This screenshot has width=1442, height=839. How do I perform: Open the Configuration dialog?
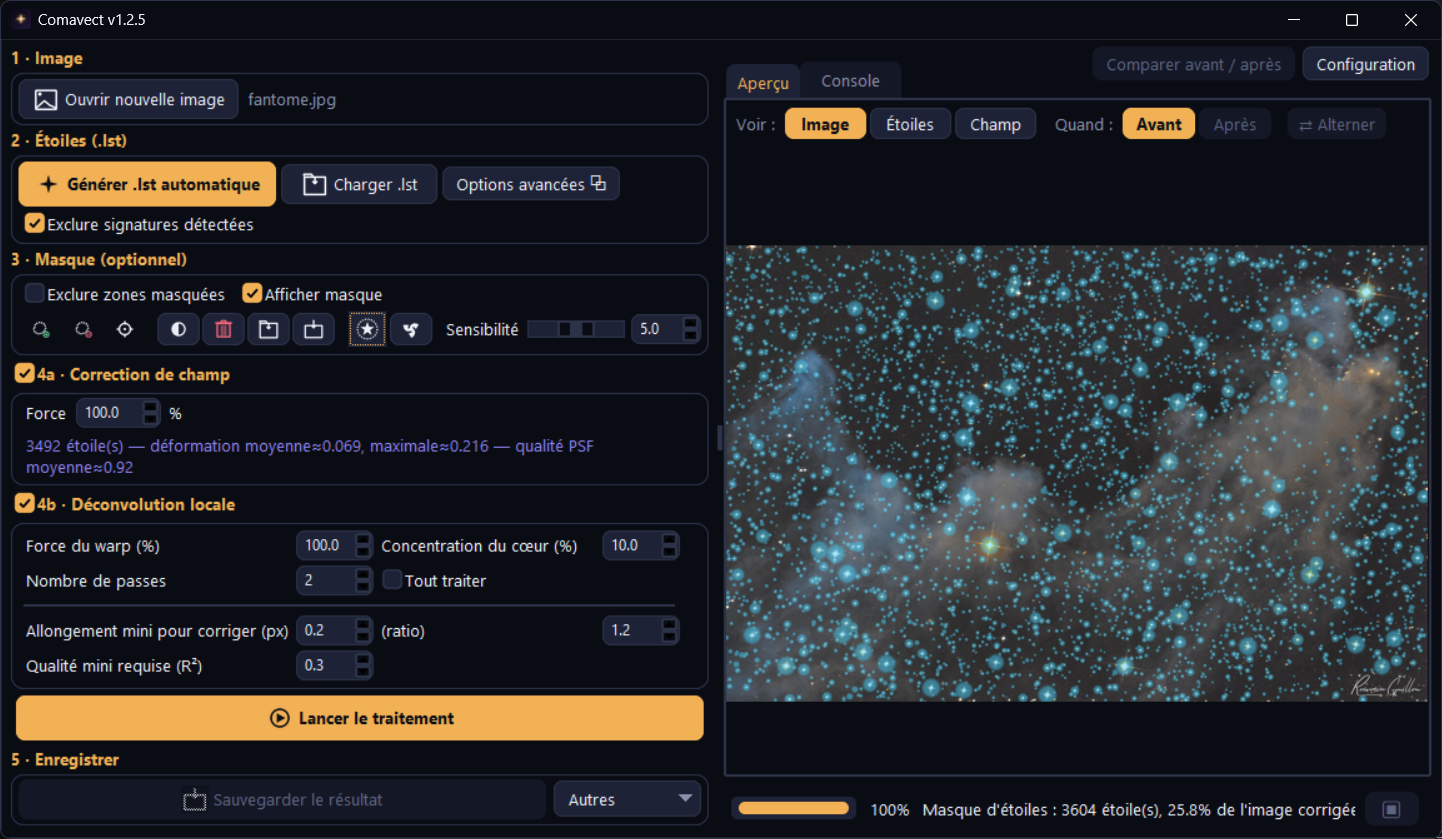coord(1365,64)
